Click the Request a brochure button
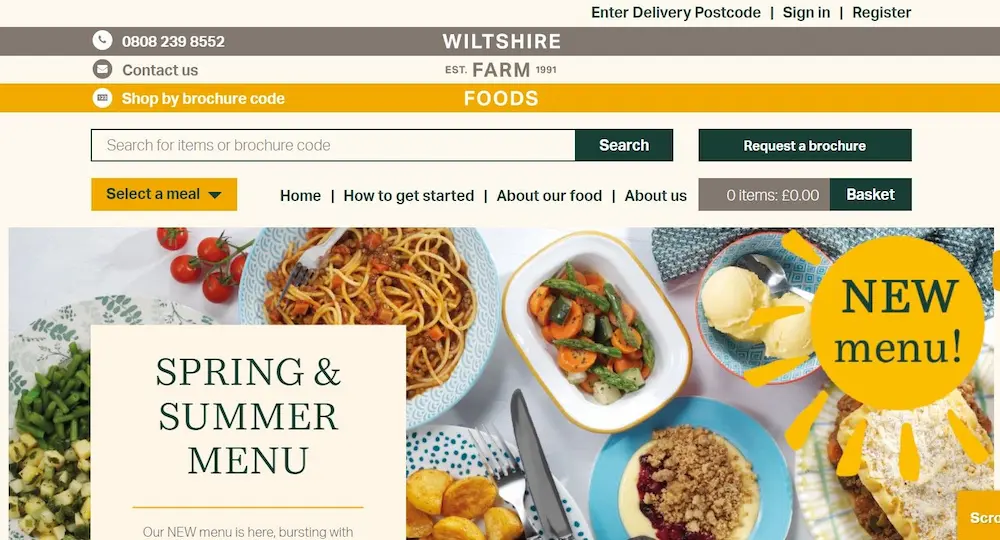Image resolution: width=1000 pixels, height=540 pixels. pos(805,145)
